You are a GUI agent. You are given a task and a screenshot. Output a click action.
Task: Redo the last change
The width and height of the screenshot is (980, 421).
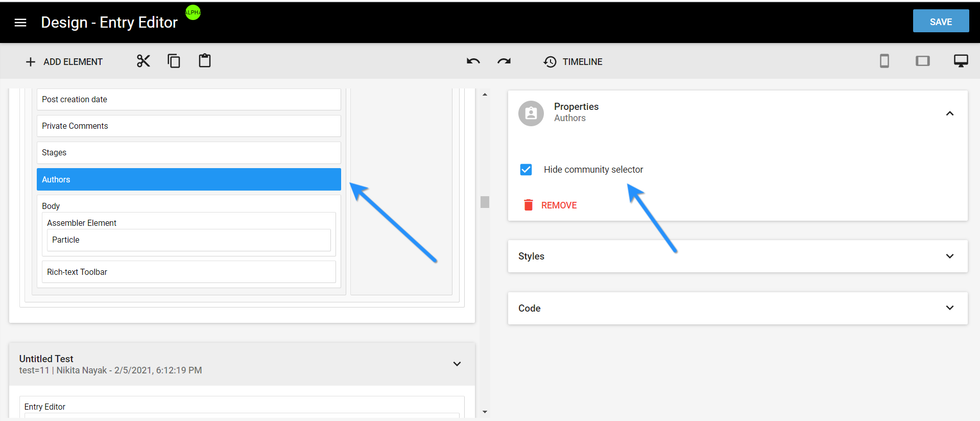(x=504, y=62)
